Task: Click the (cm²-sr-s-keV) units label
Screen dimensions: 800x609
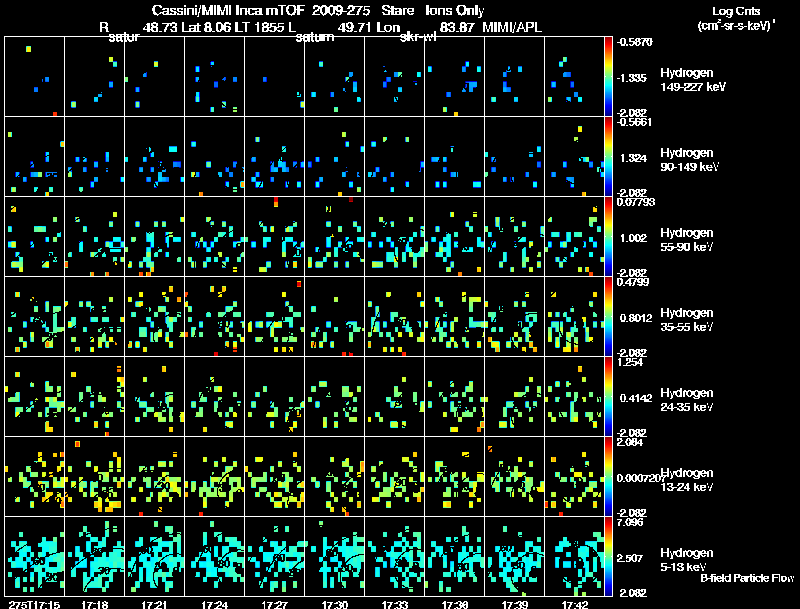Action: click(735, 26)
